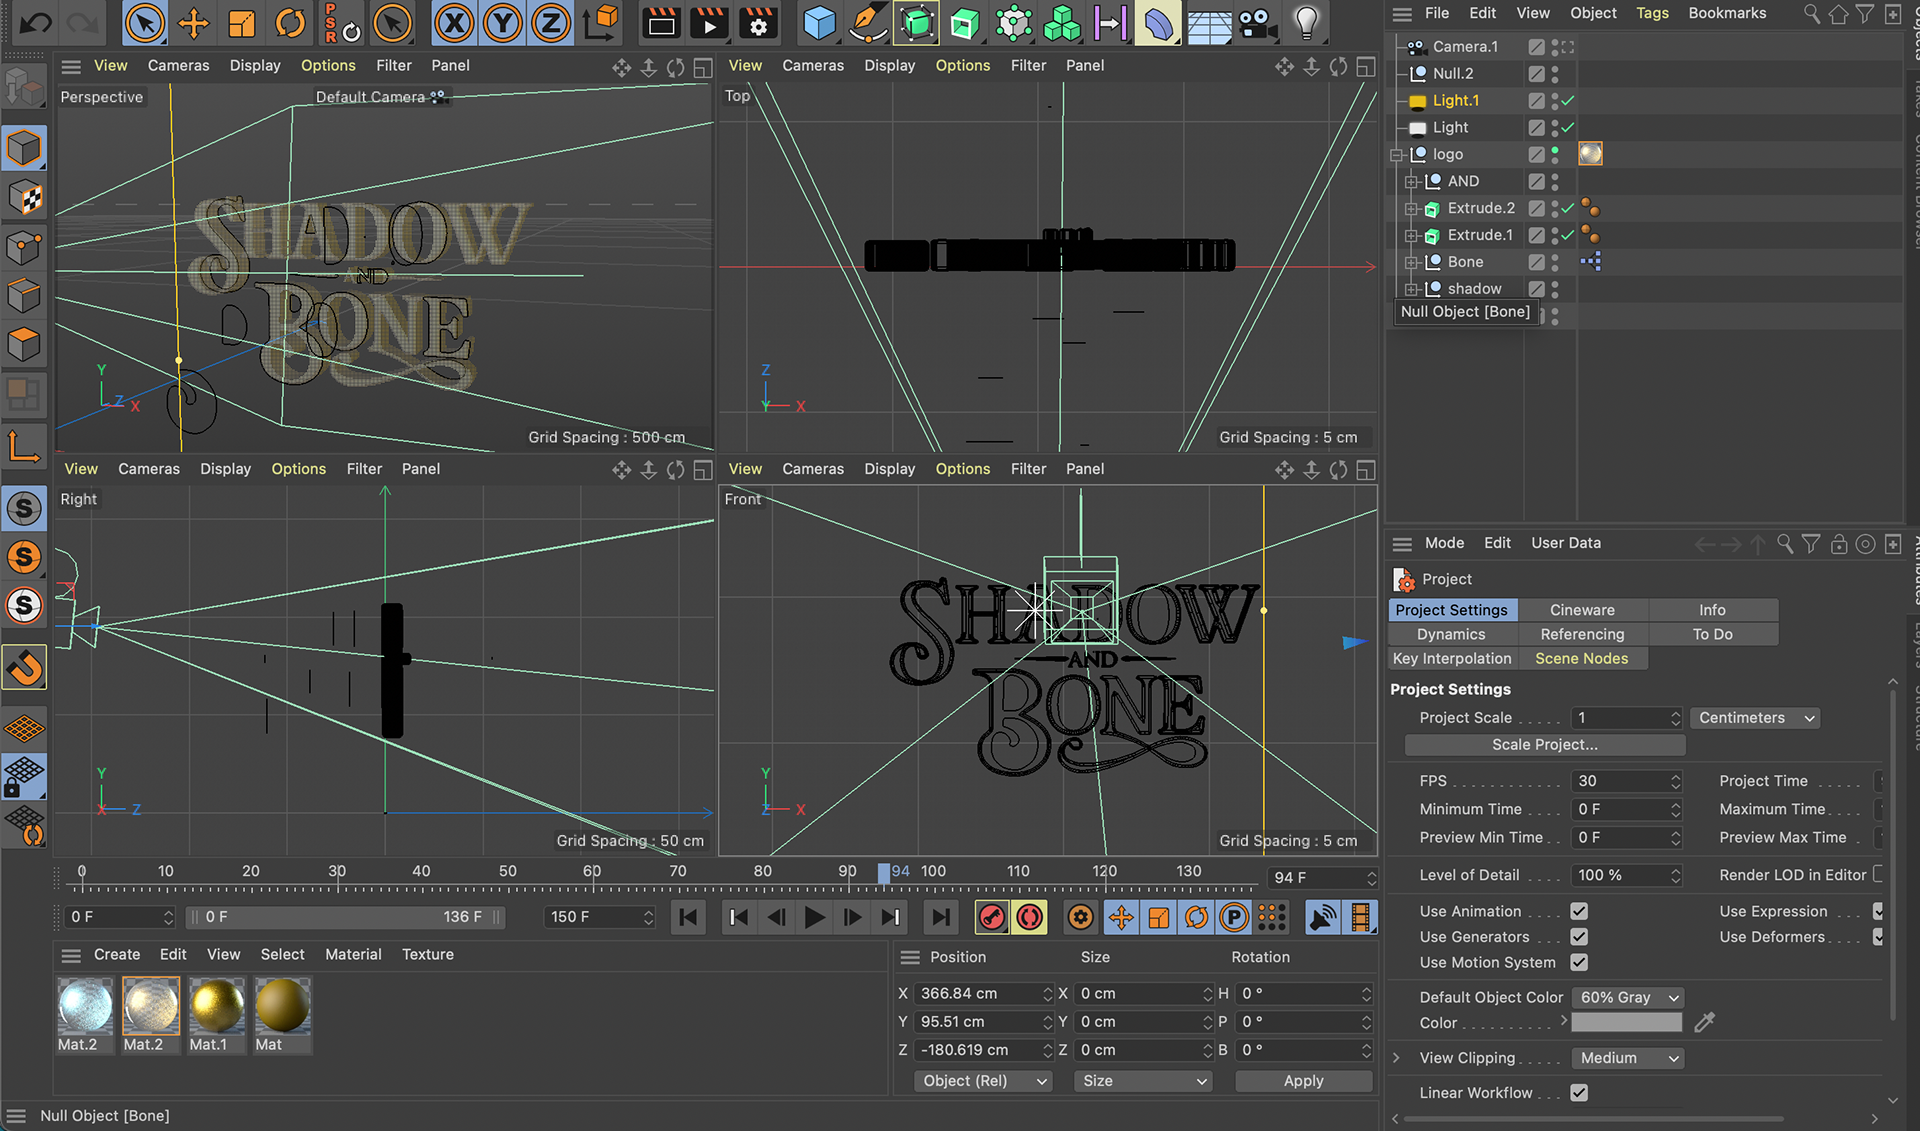Screen dimensions: 1920x1131
Task: Open the Default Object Color dropdown
Action: [x=1627, y=998]
